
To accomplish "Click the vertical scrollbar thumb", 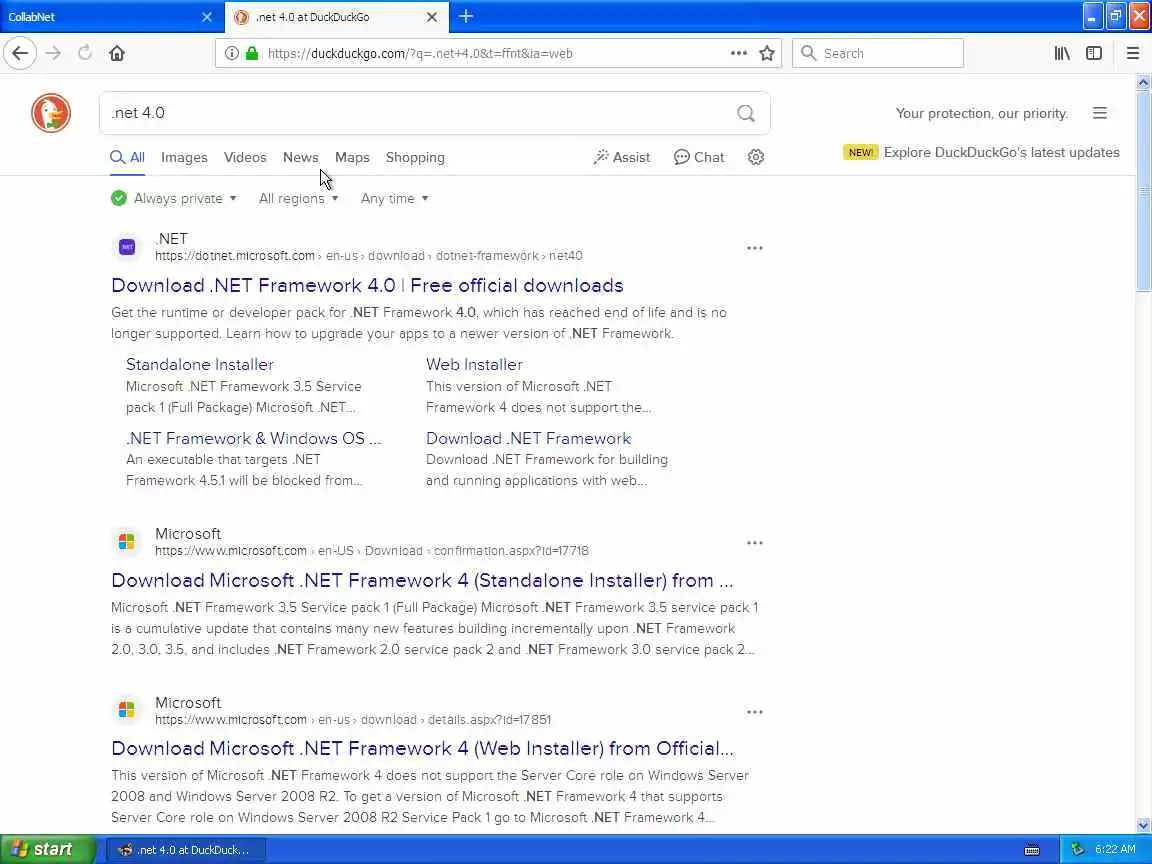I will [x=1143, y=191].
